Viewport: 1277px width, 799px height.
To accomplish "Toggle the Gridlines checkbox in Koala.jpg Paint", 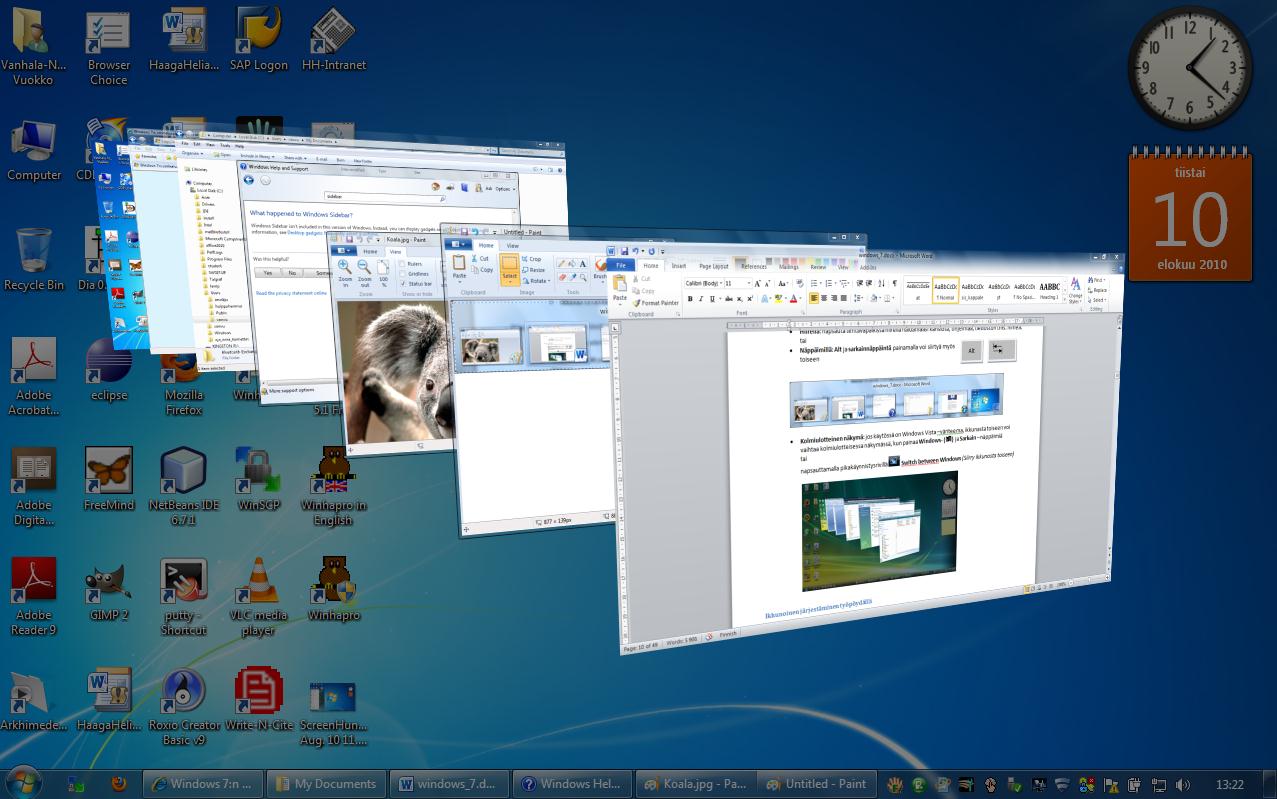I will click(402, 274).
